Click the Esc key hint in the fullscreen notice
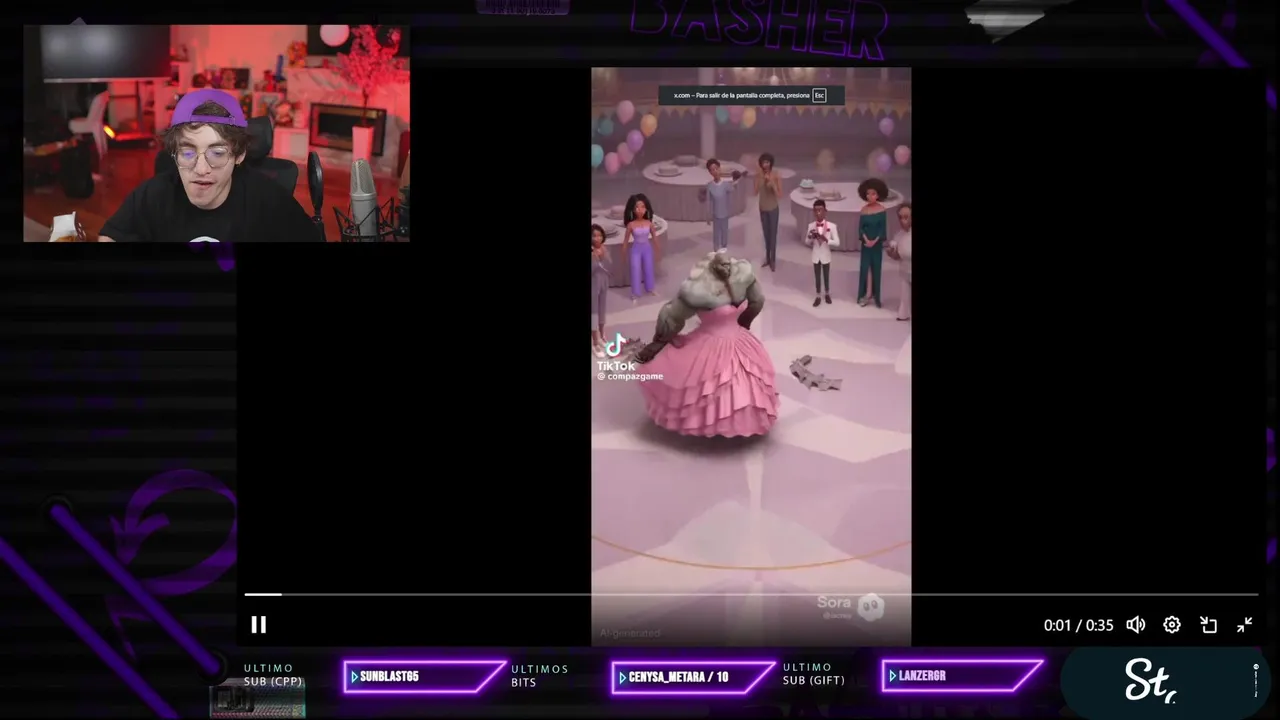Viewport: 1280px width, 720px height. (x=819, y=95)
